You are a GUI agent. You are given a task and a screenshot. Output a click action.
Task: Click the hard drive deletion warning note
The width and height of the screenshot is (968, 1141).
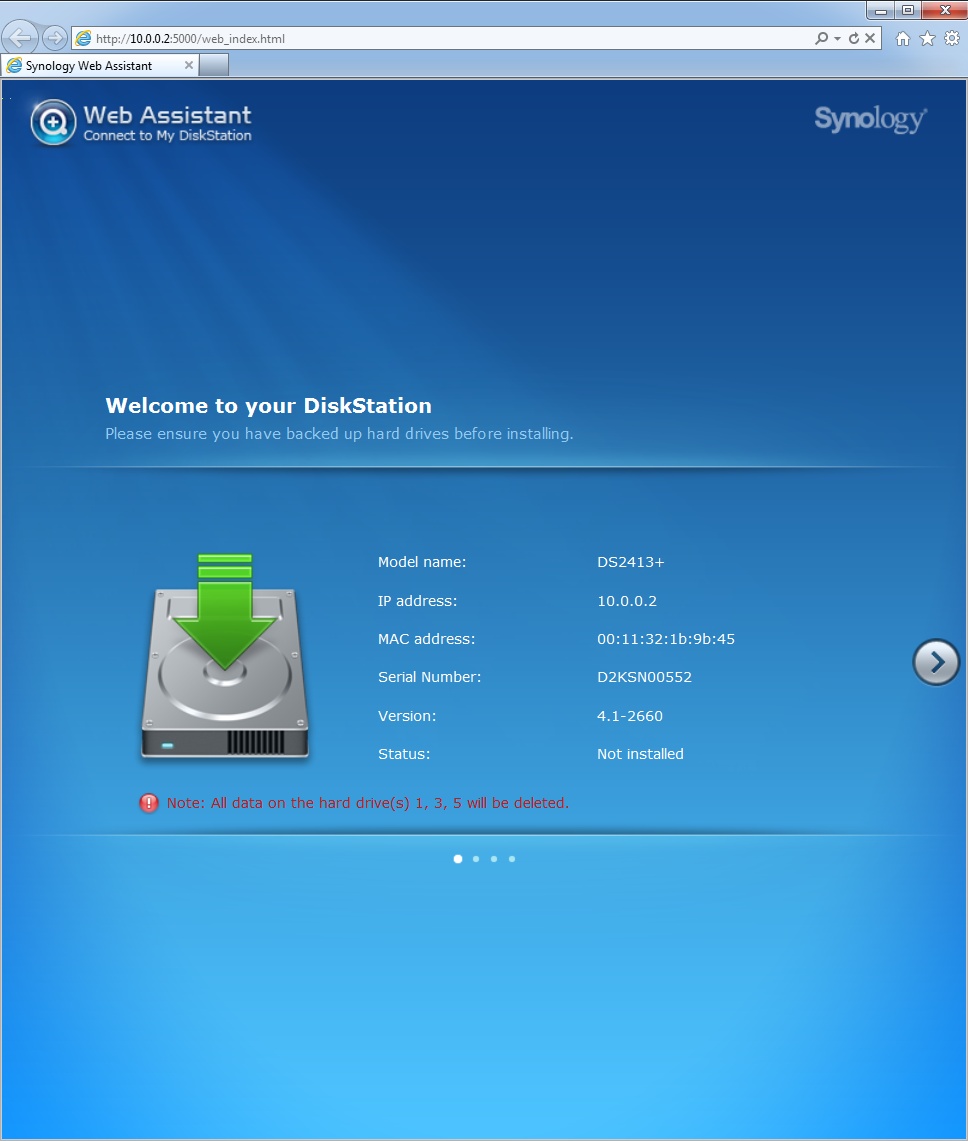368,803
